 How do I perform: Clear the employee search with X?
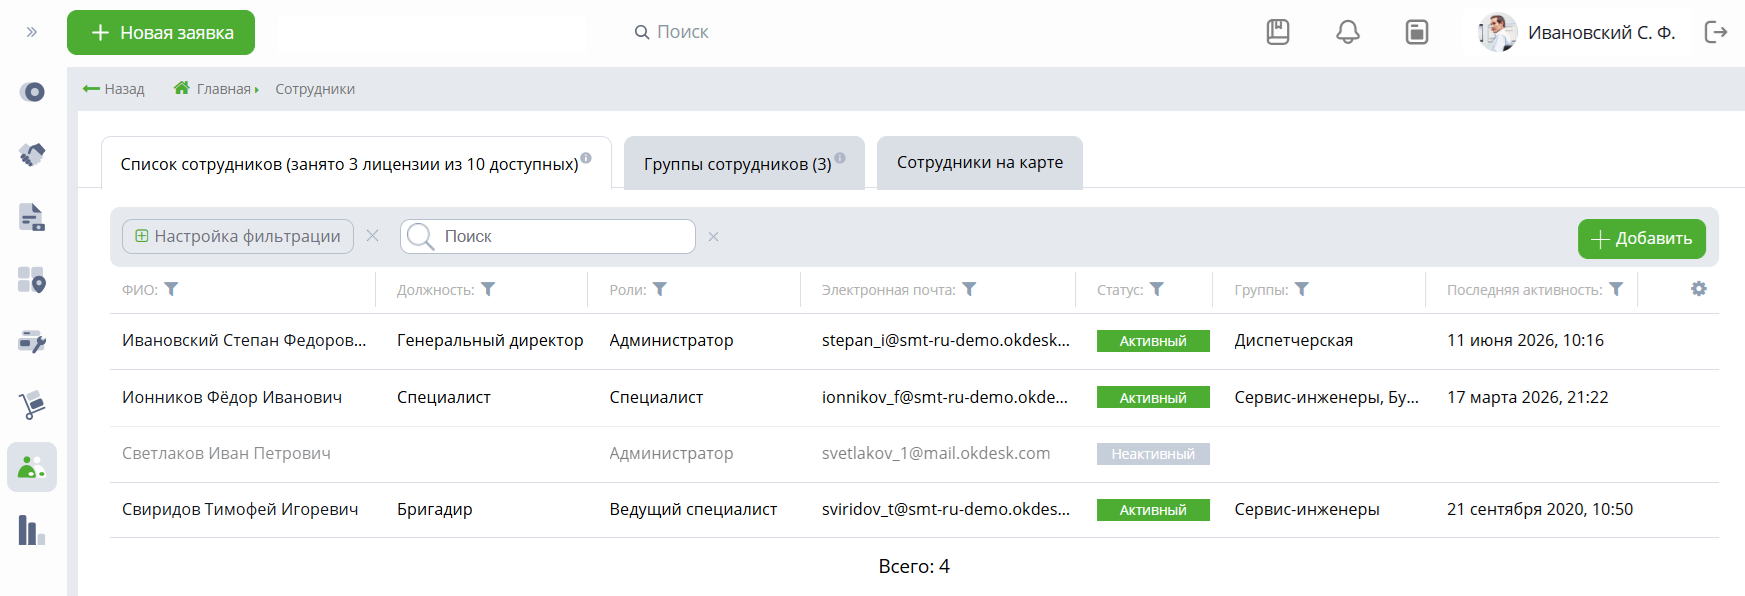713,237
